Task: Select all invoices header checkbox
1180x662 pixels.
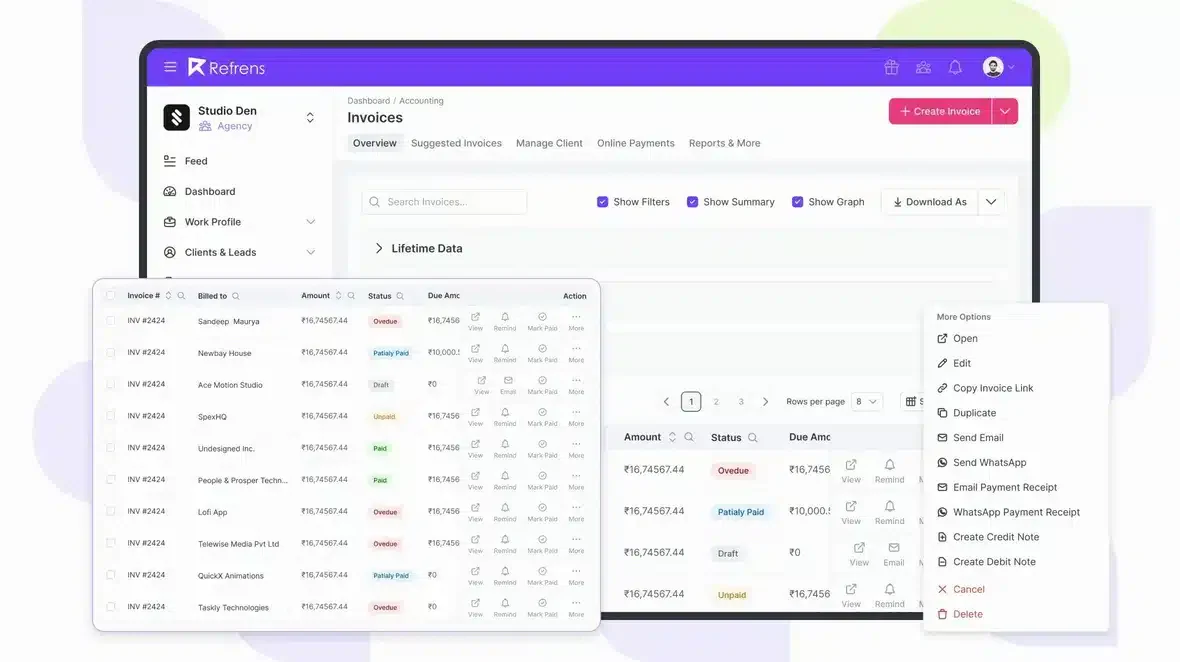Action: click(x=111, y=296)
